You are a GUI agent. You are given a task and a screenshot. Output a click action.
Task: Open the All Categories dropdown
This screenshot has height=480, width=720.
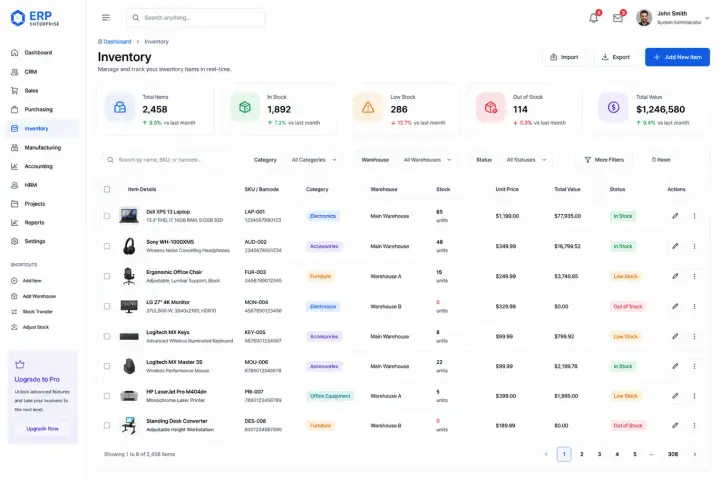point(314,160)
